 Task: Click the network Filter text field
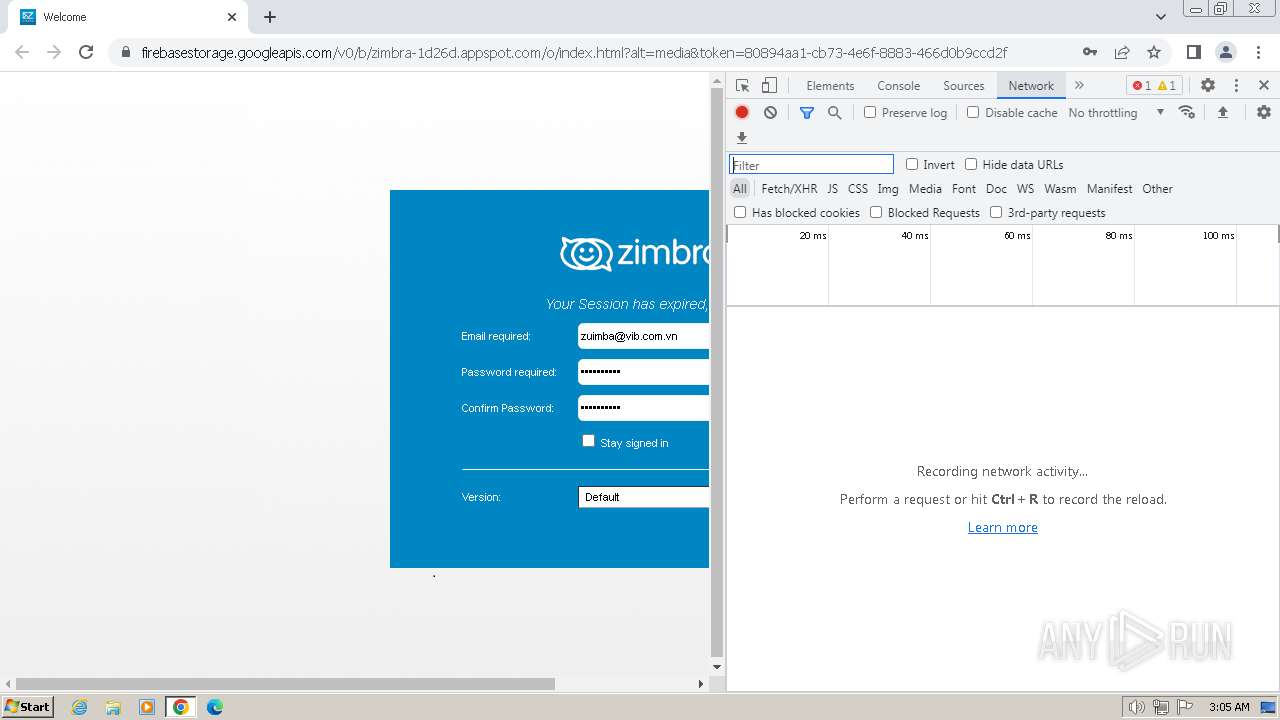tap(811, 165)
